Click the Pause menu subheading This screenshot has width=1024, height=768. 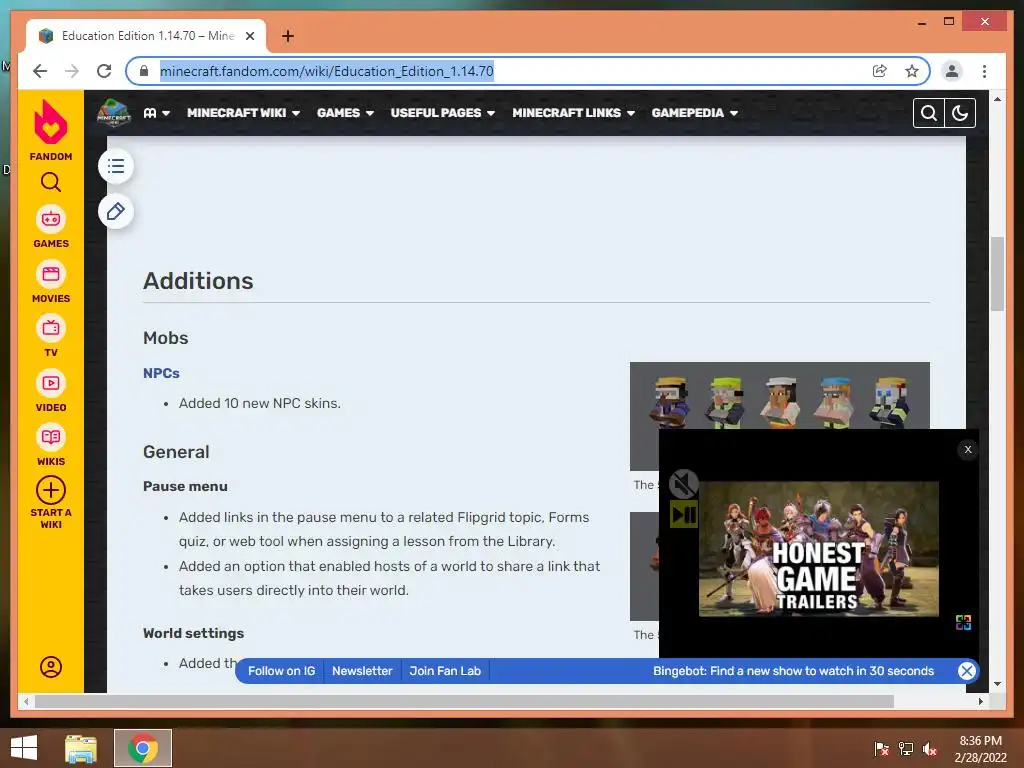pos(185,486)
